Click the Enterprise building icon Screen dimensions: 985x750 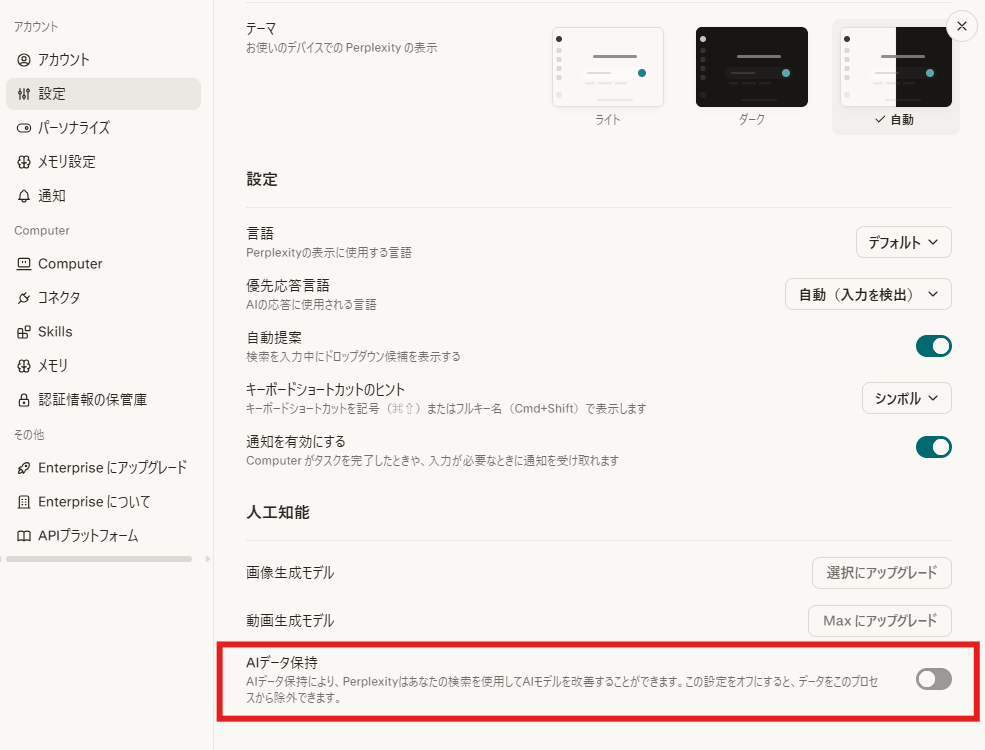tap(24, 502)
